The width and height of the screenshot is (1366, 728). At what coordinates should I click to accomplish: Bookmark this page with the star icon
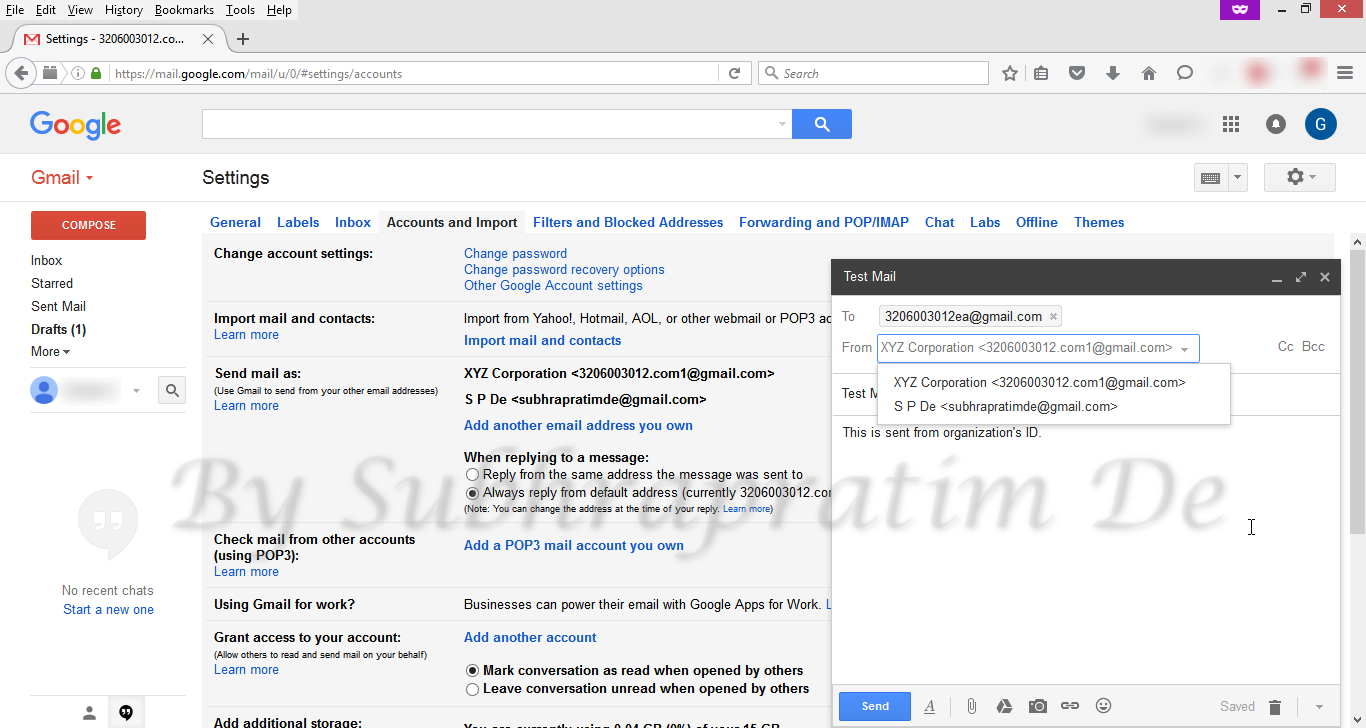[1010, 73]
